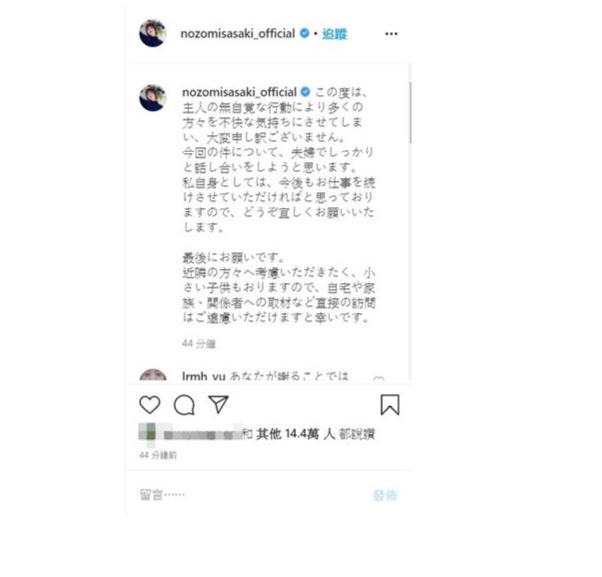Viewport: 602px width, 577px height.
Task: Open lrmh_yu commenter profile
Action: click(x=203, y=376)
